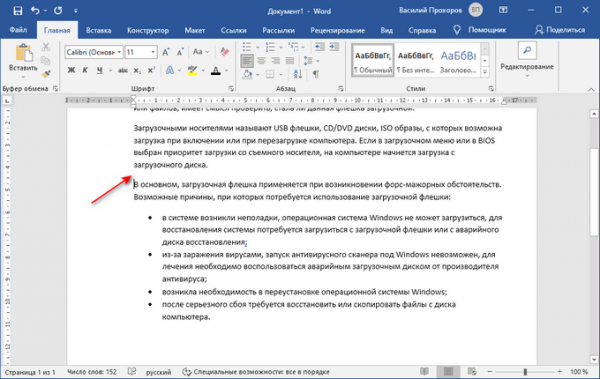Apply yellow text highlight color
Image resolution: width=600 pixels, height=379 pixels.
pyautogui.click(x=192, y=70)
